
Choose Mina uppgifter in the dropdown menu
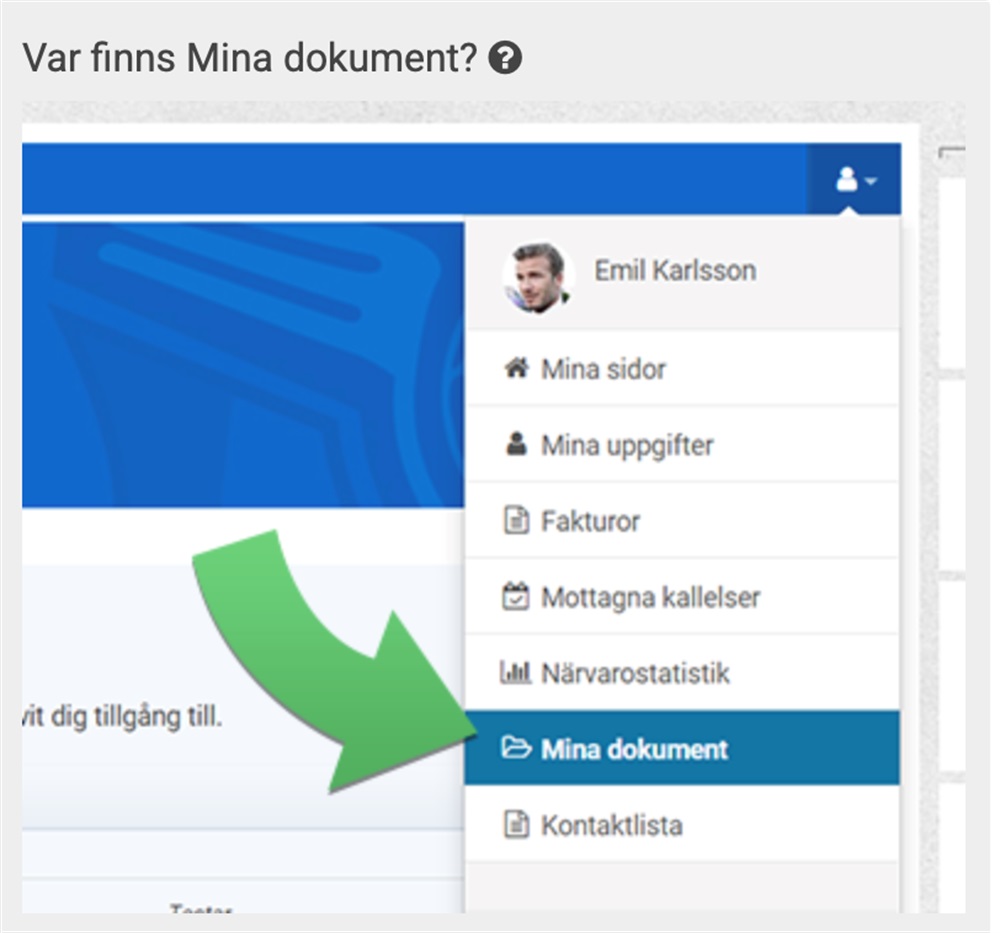click(x=627, y=445)
